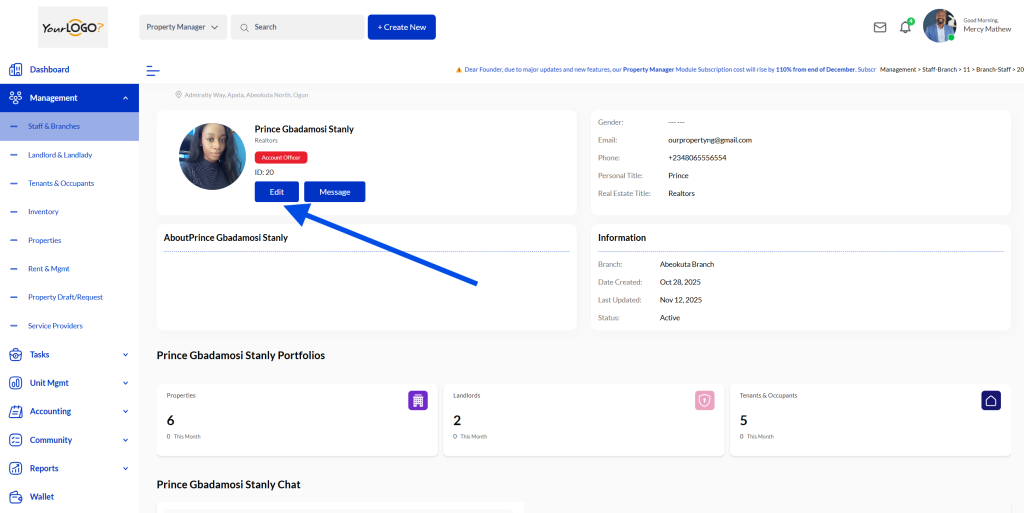1024x513 pixels.
Task: Click the purple Properties building icon
Action: coord(418,400)
